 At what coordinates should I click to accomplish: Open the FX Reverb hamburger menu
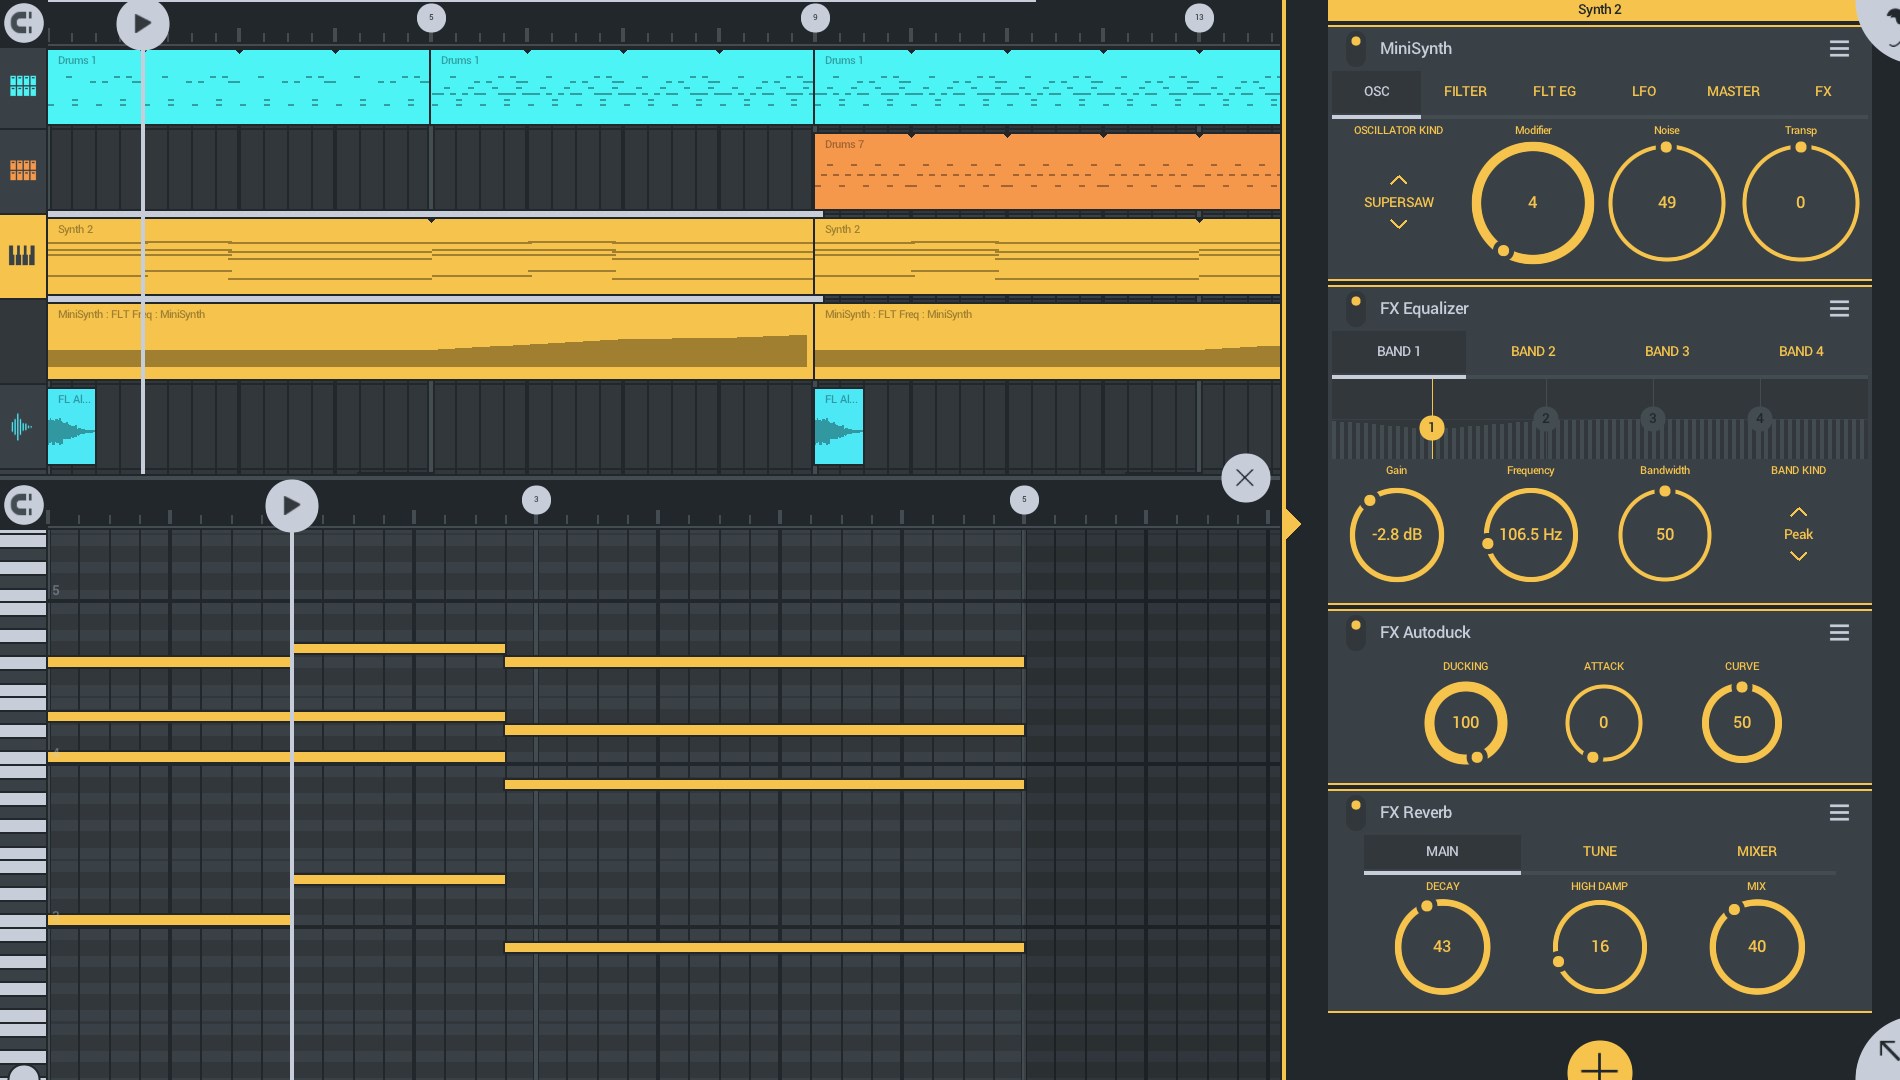coord(1840,813)
